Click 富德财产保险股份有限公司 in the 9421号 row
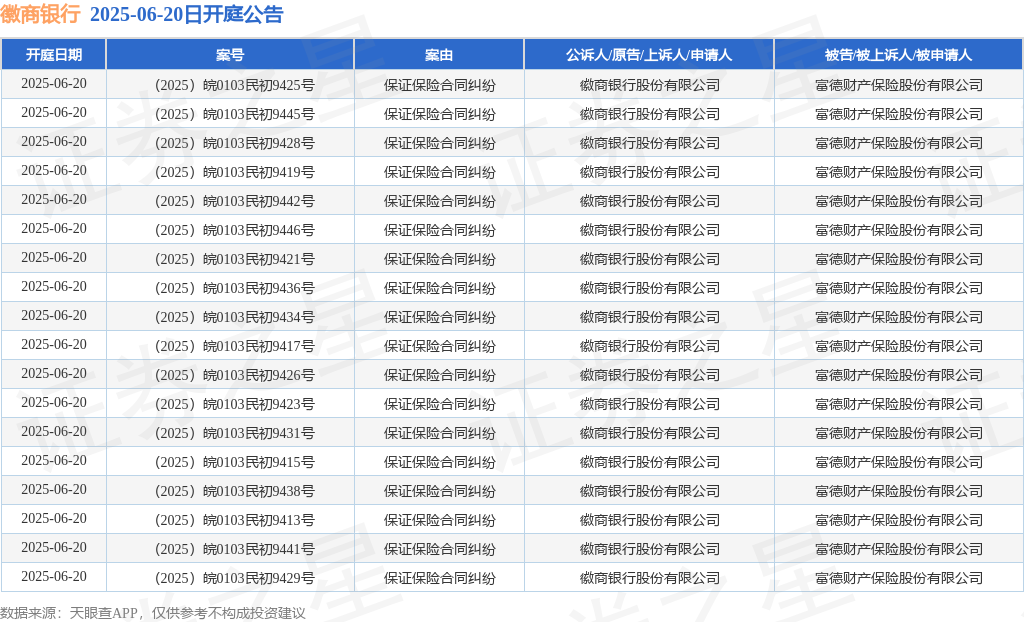This screenshot has width=1024, height=622. 899,259
